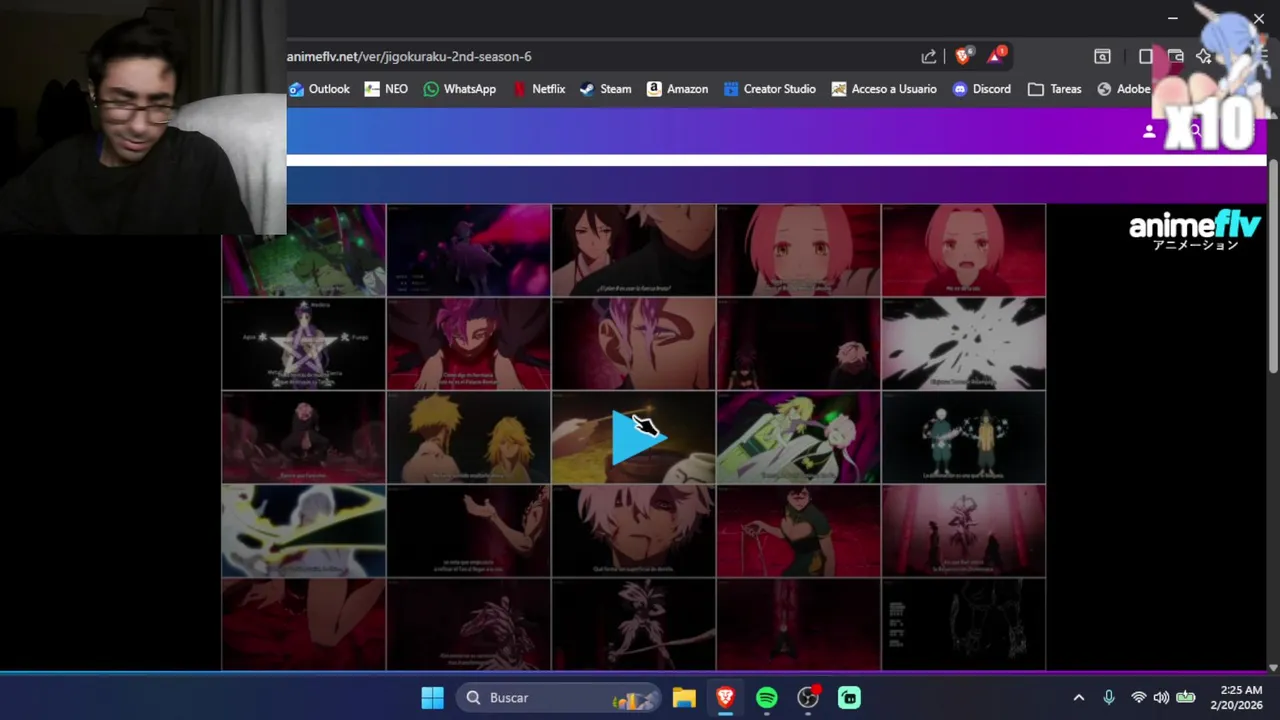Switch to Brave browser in the taskbar
This screenshot has width=1280, height=720.
tap(726, 698)
